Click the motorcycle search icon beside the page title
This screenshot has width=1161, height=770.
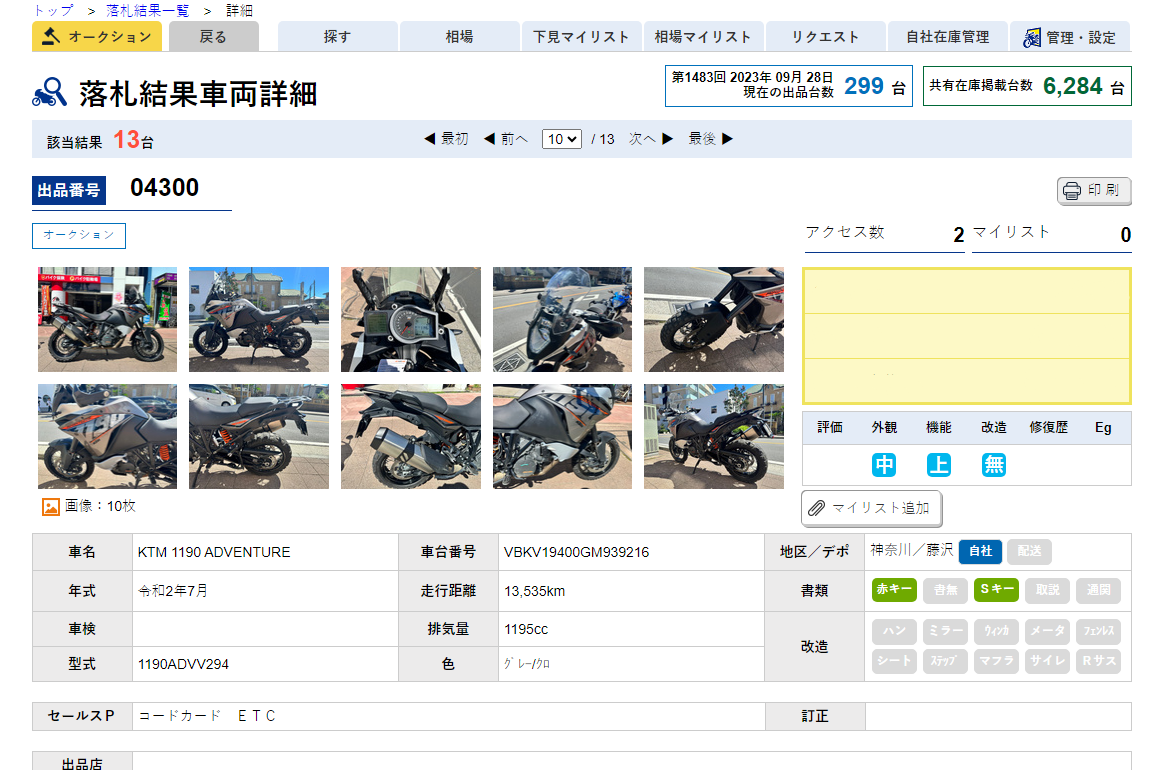pyautogui.click(x=50, y=93)
